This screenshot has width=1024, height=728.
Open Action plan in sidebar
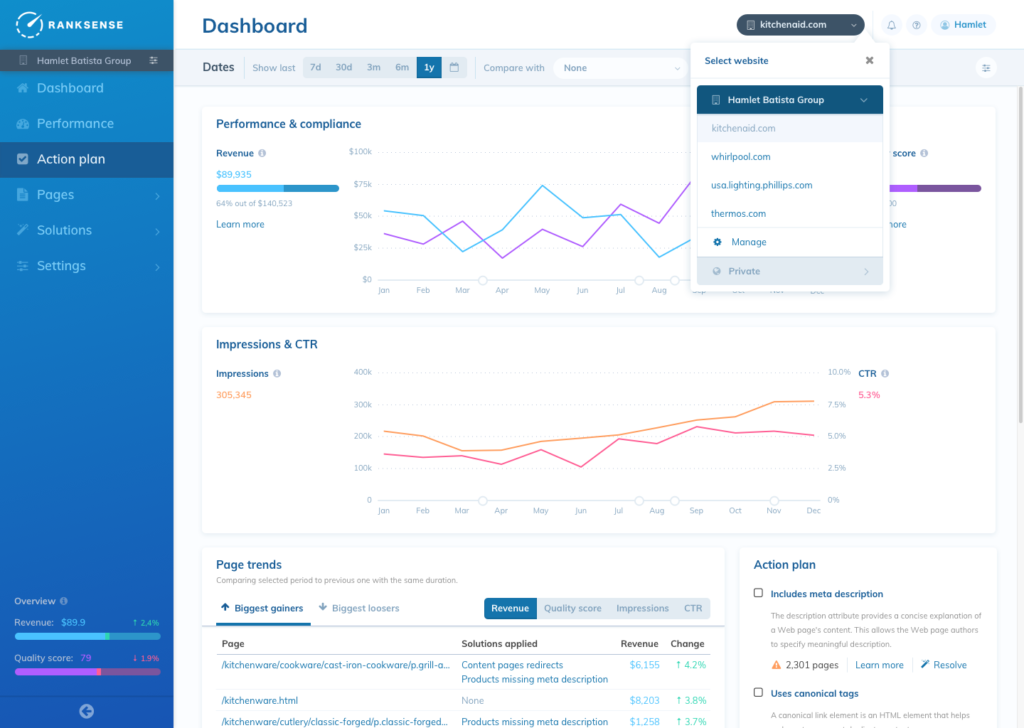point(87,159)
